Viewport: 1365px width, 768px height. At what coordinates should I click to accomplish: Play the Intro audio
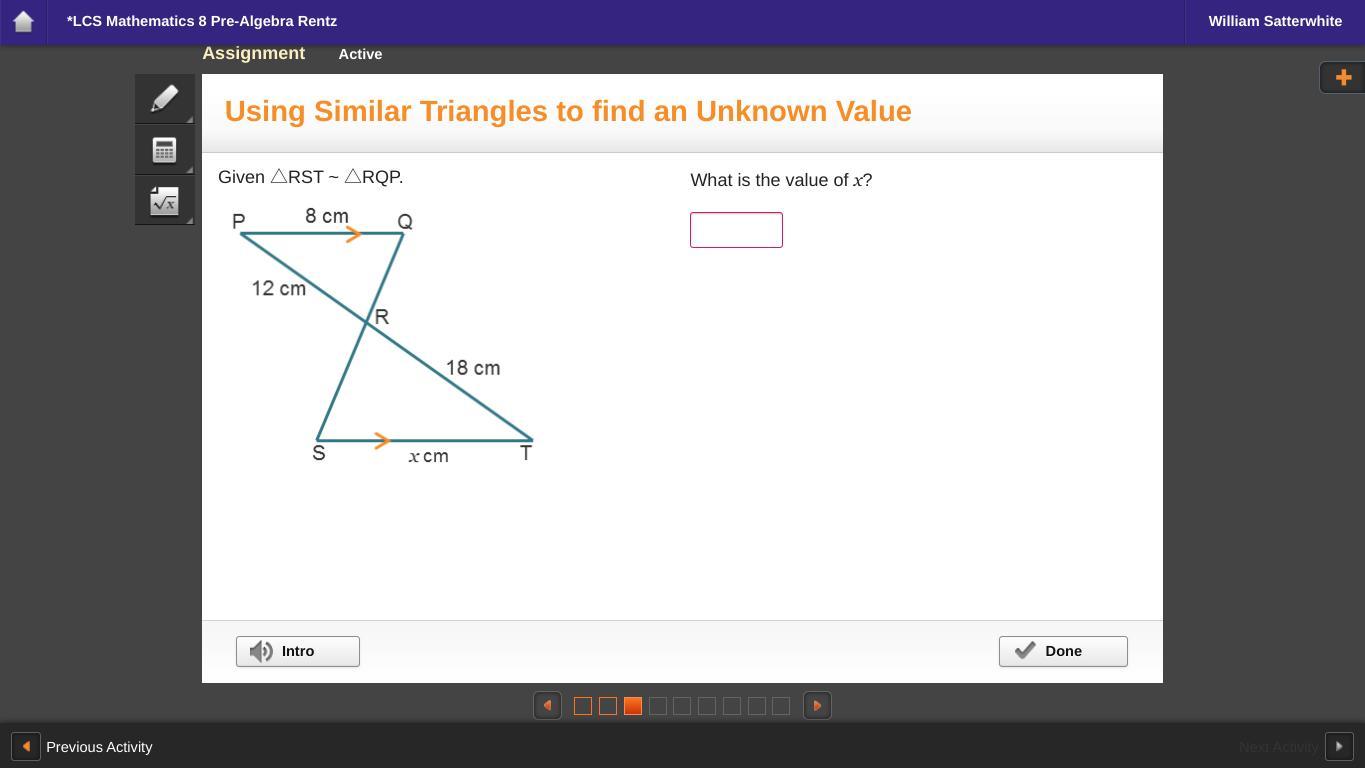pos(298,651)
